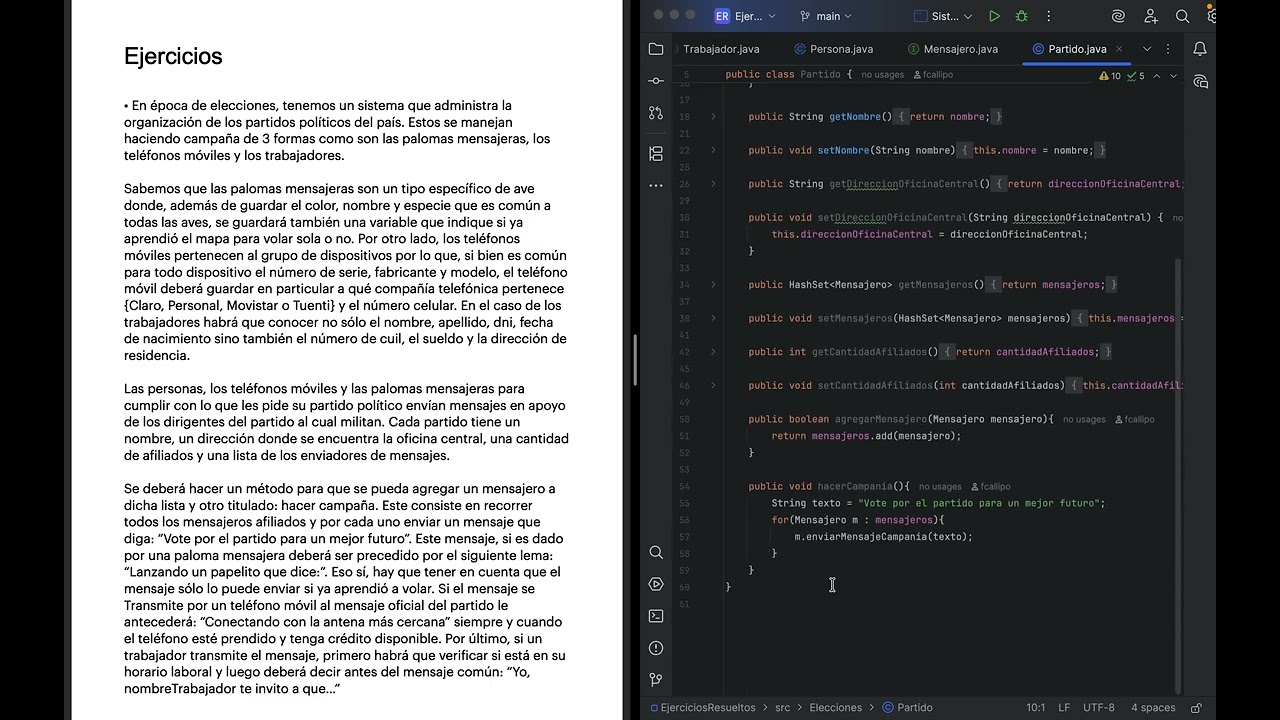Click EjerciciosResueltos in the breadcrumb bar
Screen dimensions: 1280x720
(x=702, y=707)
